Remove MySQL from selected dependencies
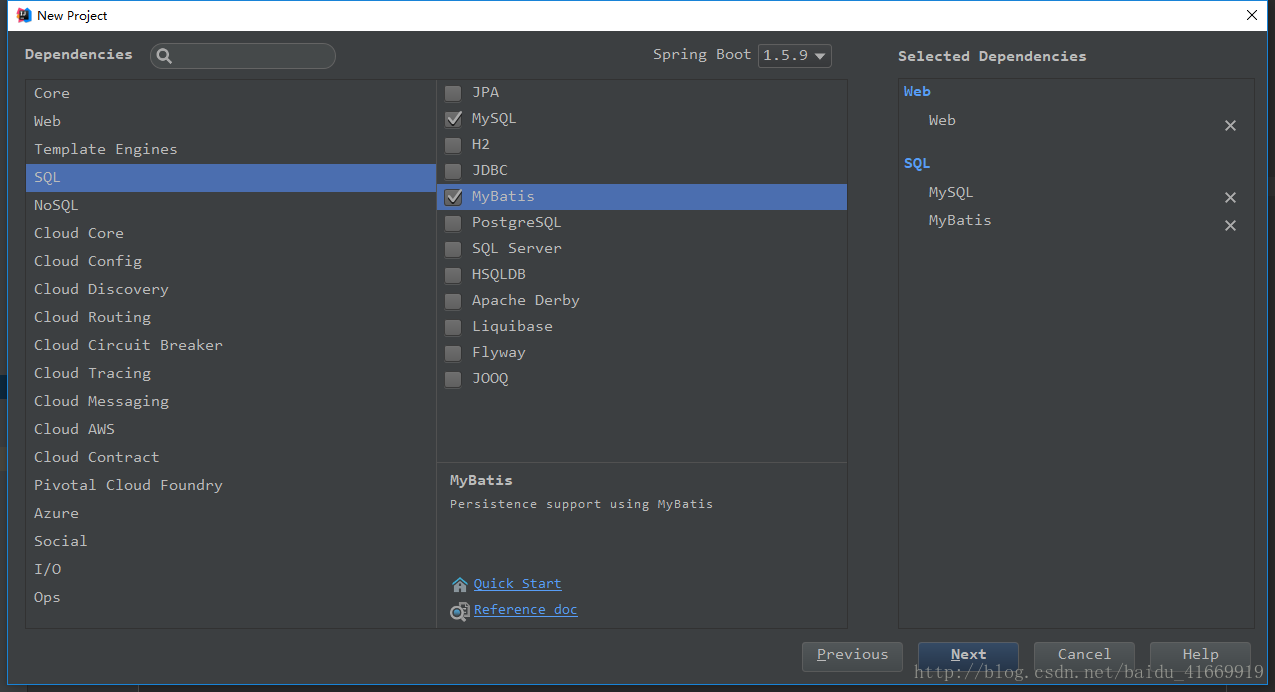The width and height of the screenshot is (1275, 692). coord(1230,198)
